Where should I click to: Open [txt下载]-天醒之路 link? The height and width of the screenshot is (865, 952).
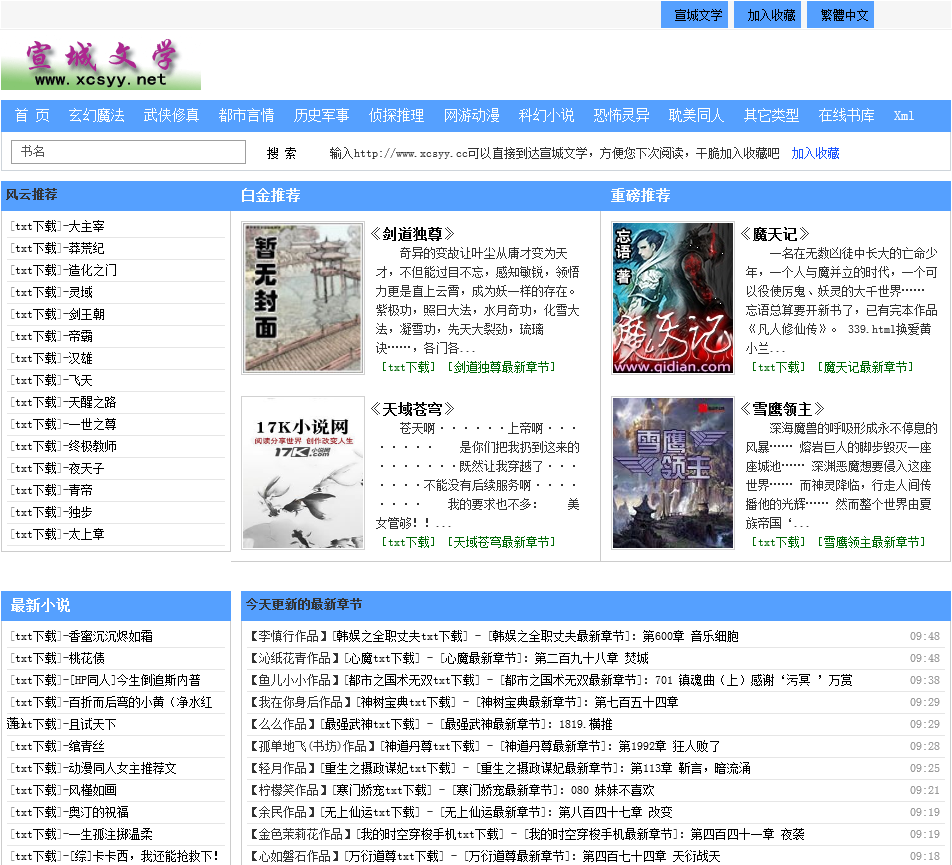click(63, 402)
